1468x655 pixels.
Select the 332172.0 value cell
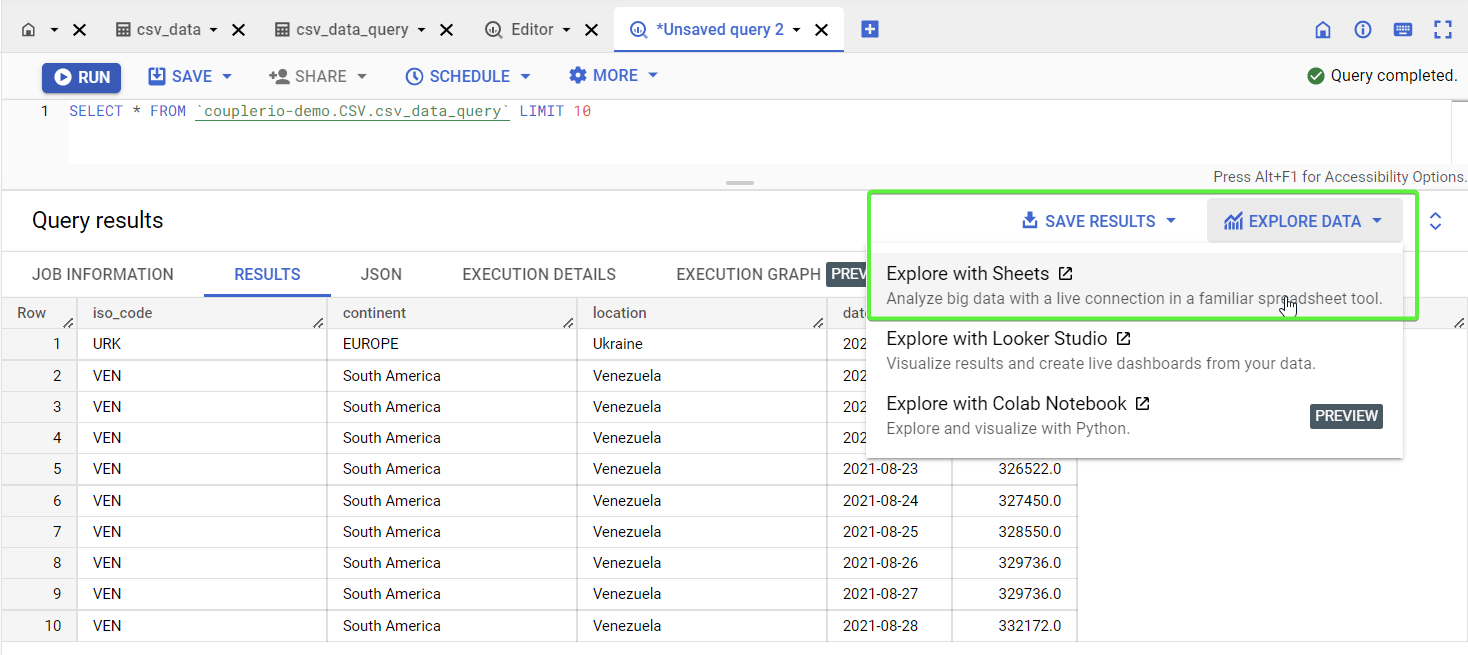pos(1014,626)
